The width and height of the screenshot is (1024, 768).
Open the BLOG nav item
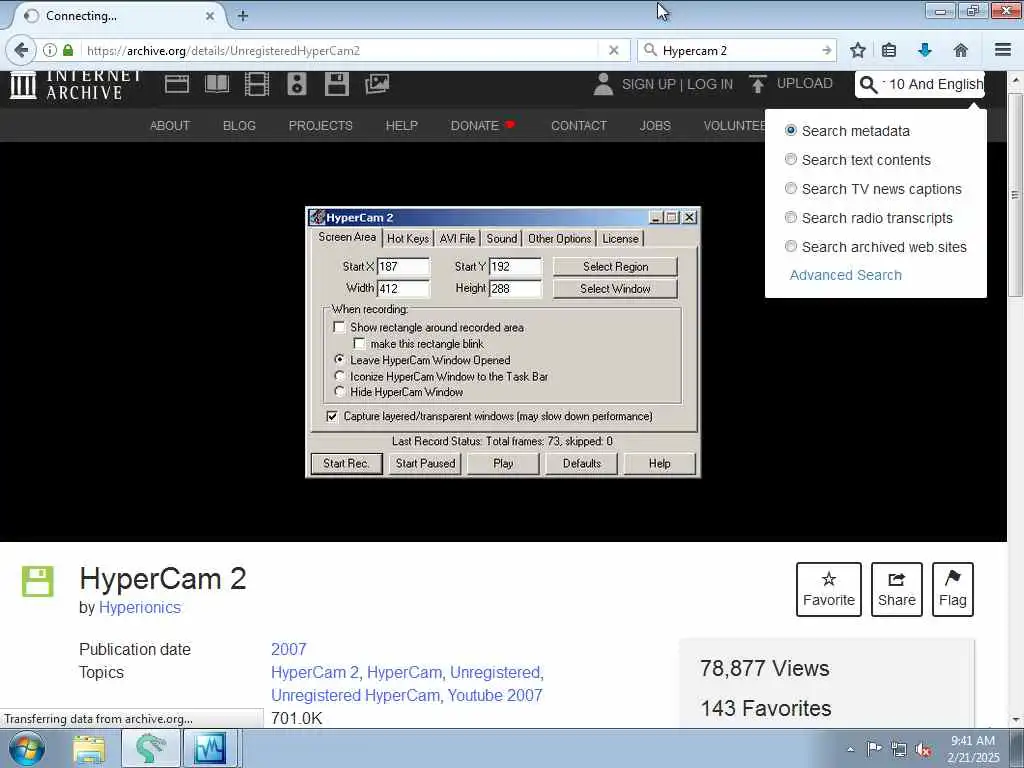(239, 125)
